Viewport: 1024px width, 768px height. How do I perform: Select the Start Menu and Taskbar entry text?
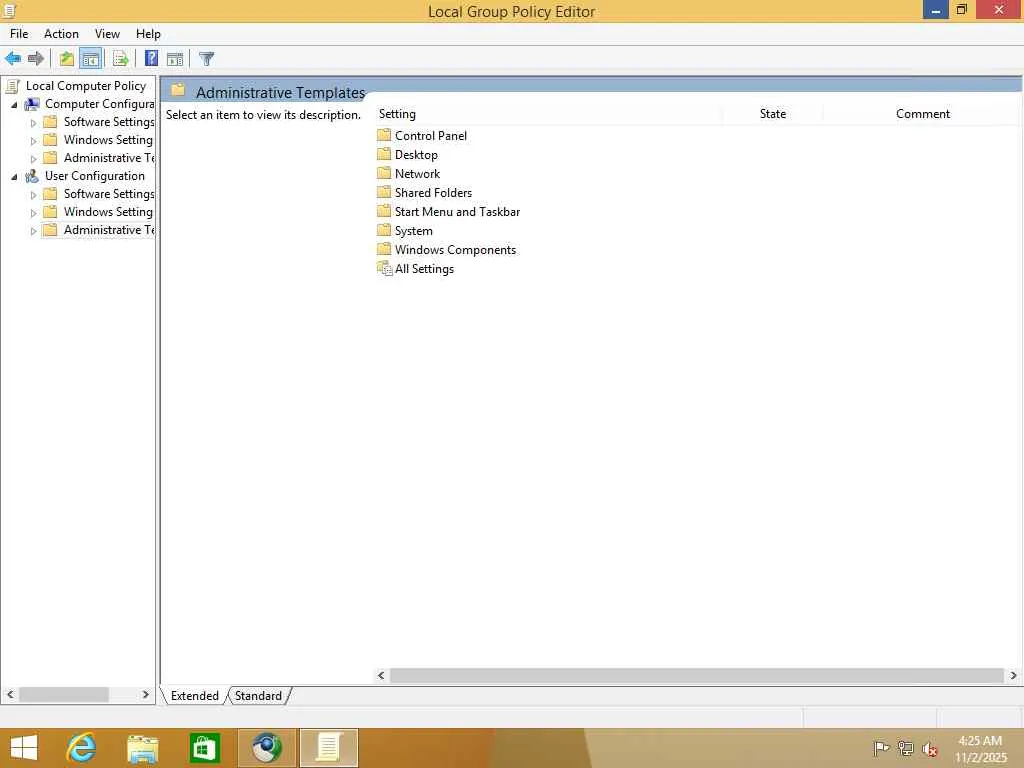pos(457,212)
